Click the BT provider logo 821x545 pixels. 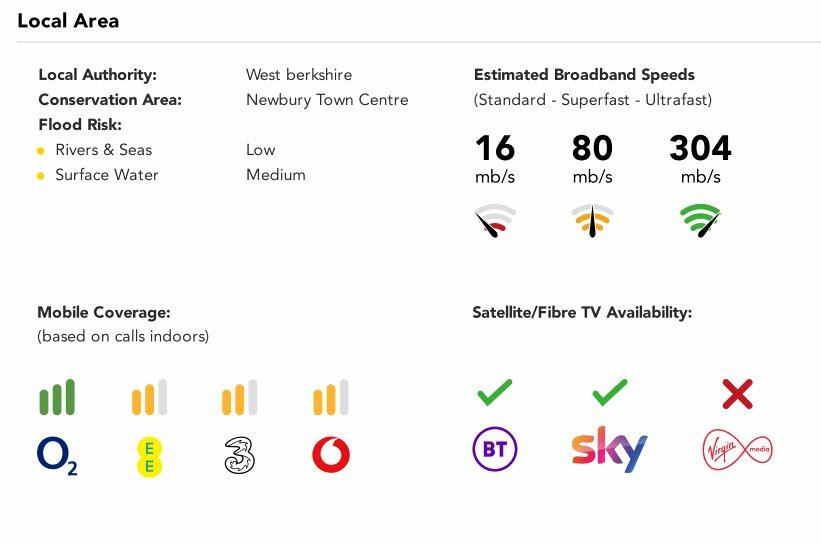(x=494, y=450)
